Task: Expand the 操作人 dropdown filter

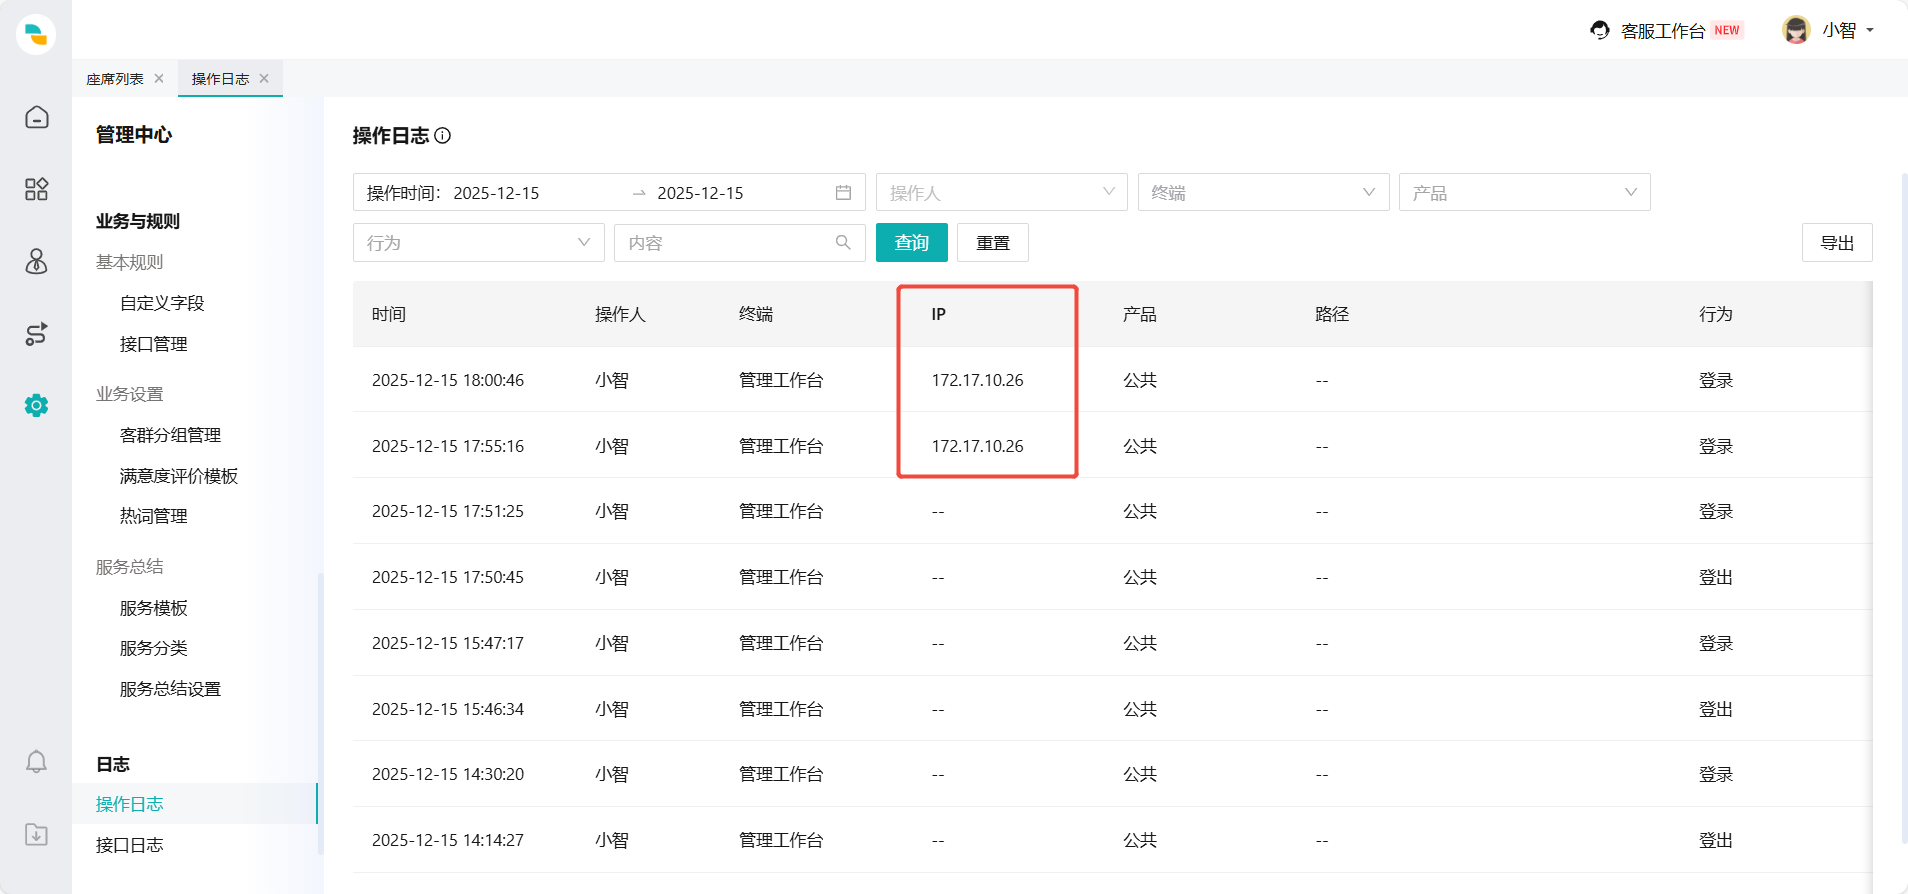Action: pyautogui.click(x=1001, y=193)
